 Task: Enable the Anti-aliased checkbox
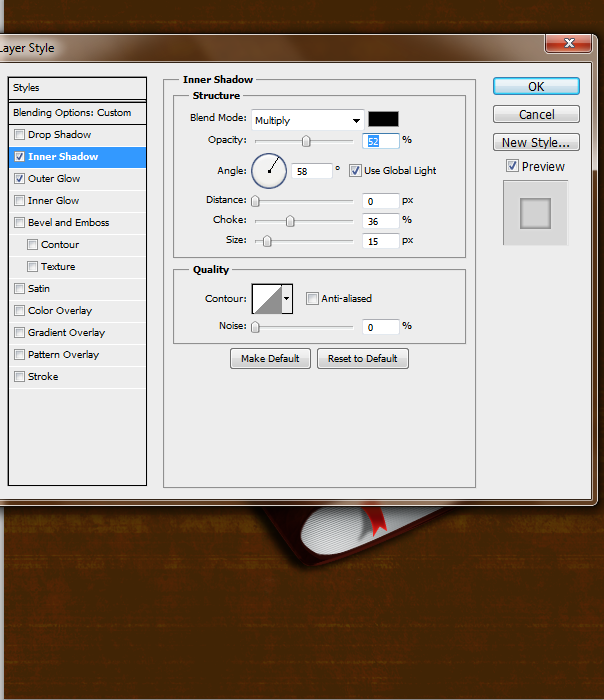tap(312, 298)
